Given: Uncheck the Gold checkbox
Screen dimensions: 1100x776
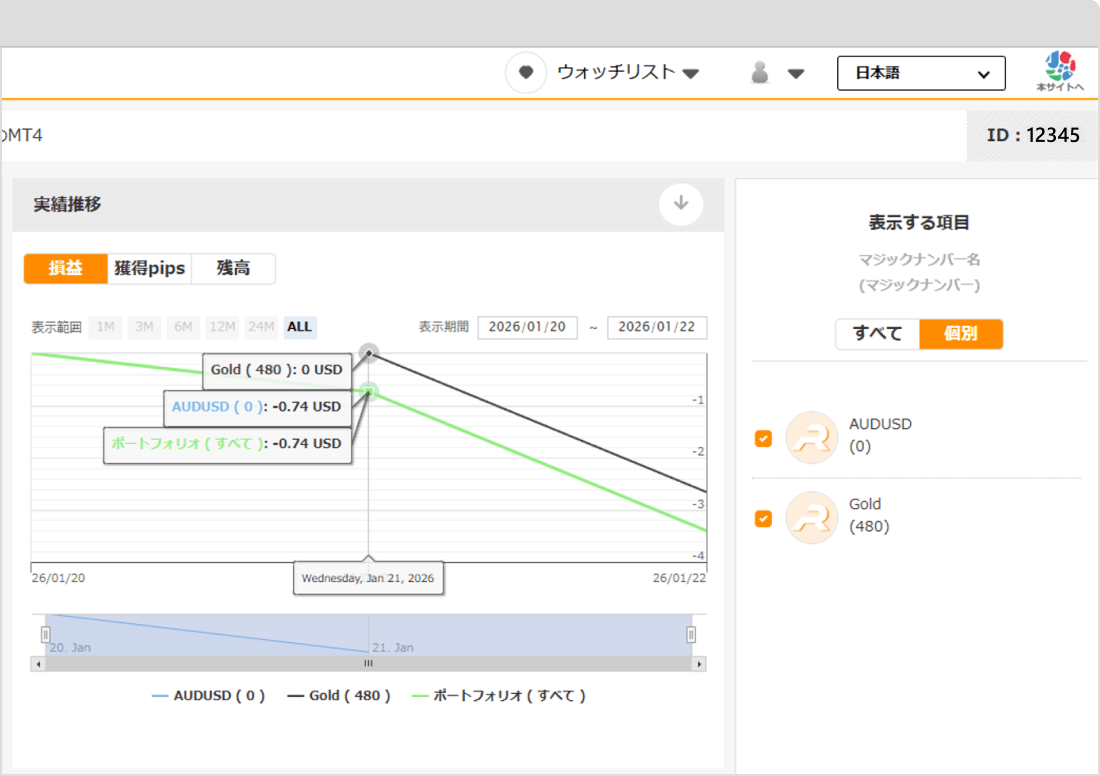Looking at the screenshot, I should (763, 517).
